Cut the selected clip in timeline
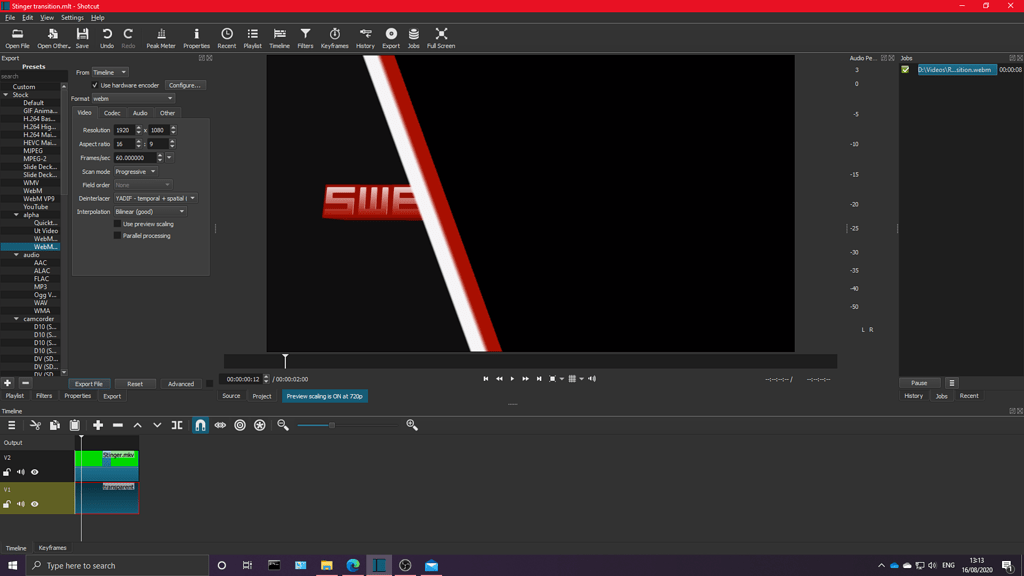 click(x=35, y=425)
